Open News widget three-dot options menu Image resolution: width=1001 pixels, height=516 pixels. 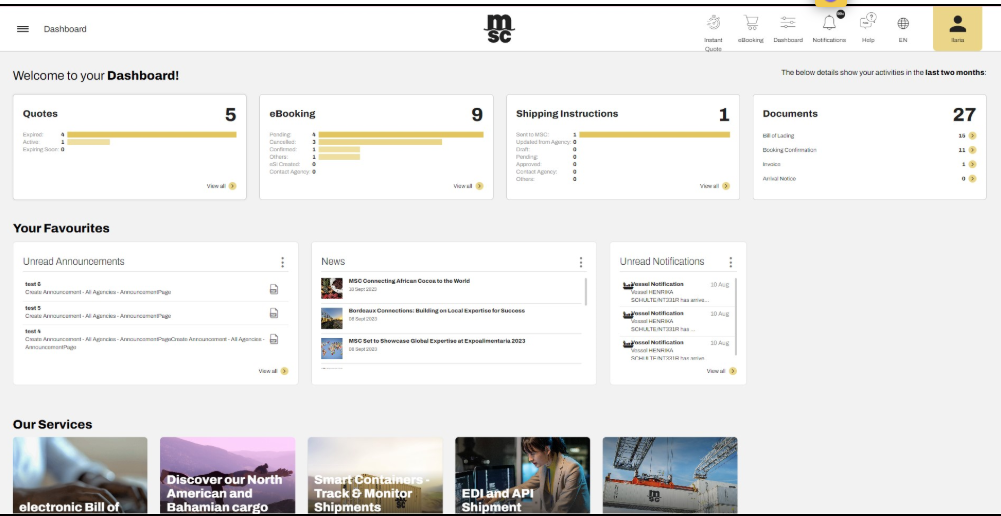coord(580,262)
